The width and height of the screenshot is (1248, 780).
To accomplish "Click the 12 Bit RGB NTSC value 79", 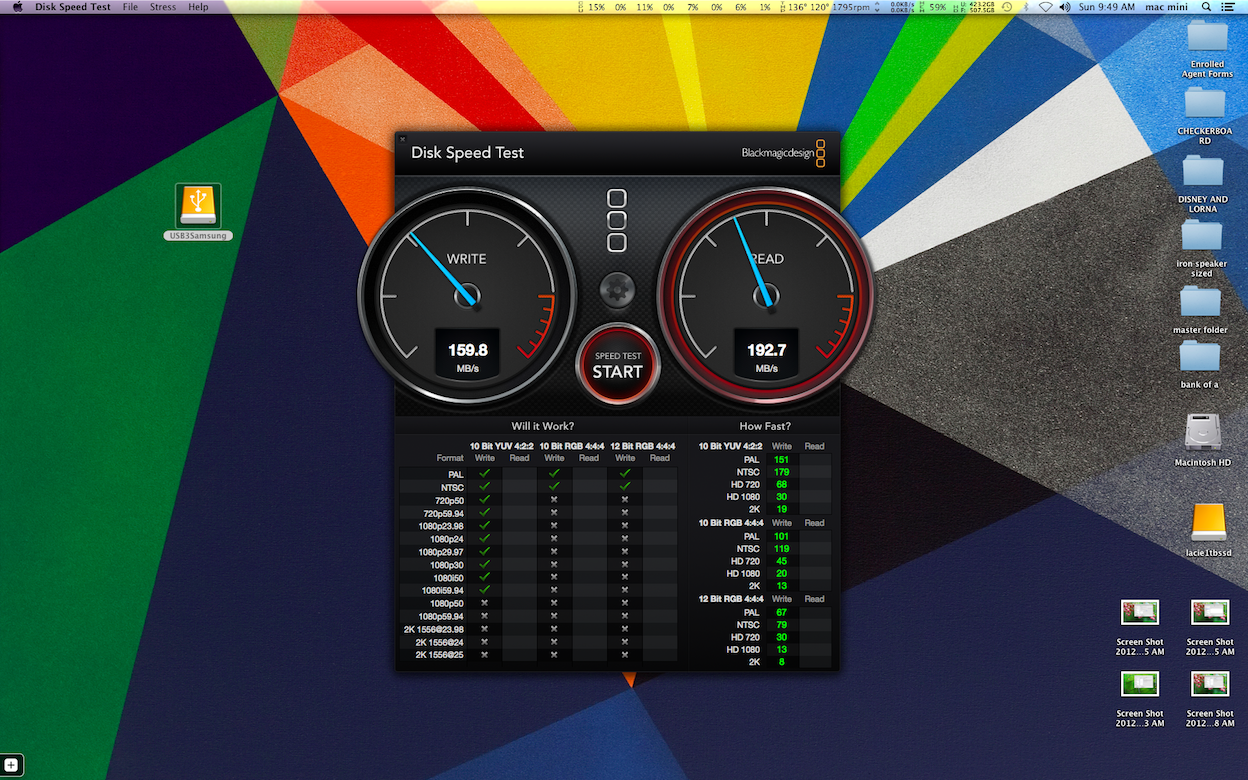I will click(782, 625).
